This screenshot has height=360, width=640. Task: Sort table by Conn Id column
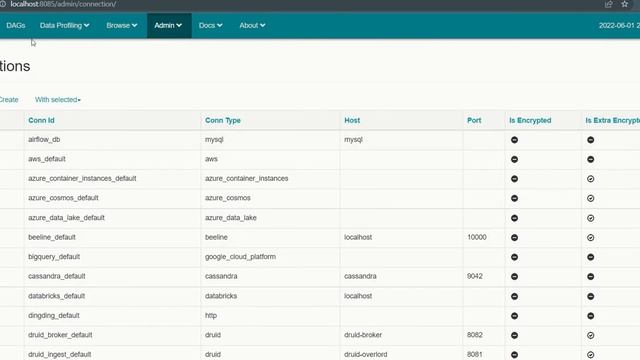click(x=41, y=120)
